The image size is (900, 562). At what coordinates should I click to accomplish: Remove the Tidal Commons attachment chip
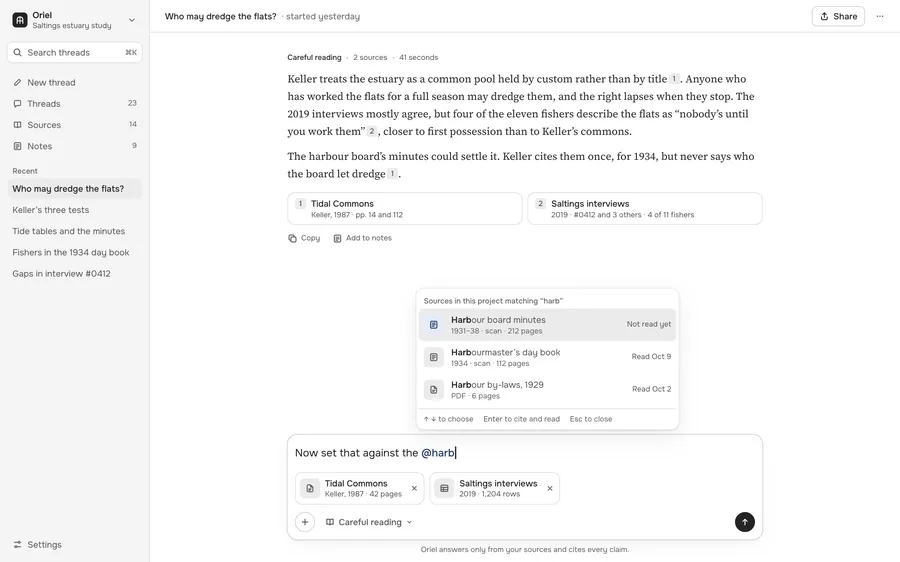[414, 489]
